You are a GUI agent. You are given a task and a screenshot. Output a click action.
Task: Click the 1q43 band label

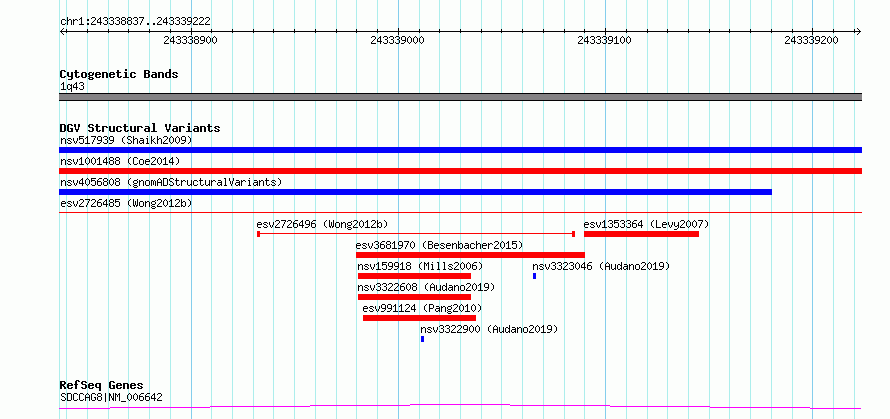coord(73,87)
